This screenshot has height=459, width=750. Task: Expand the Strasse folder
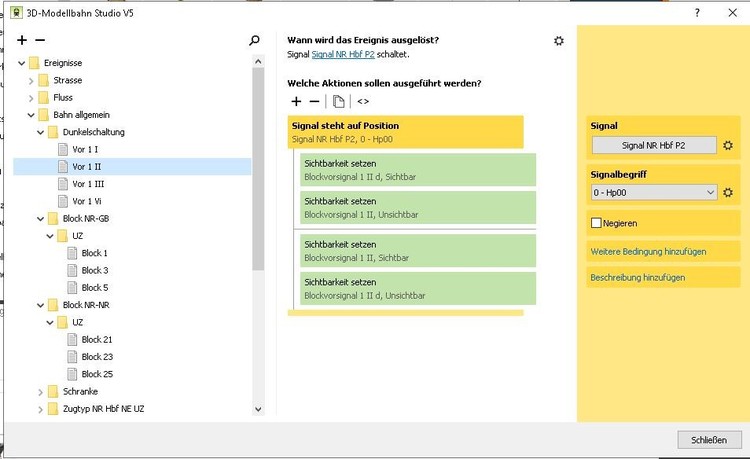tap(30, 80)
